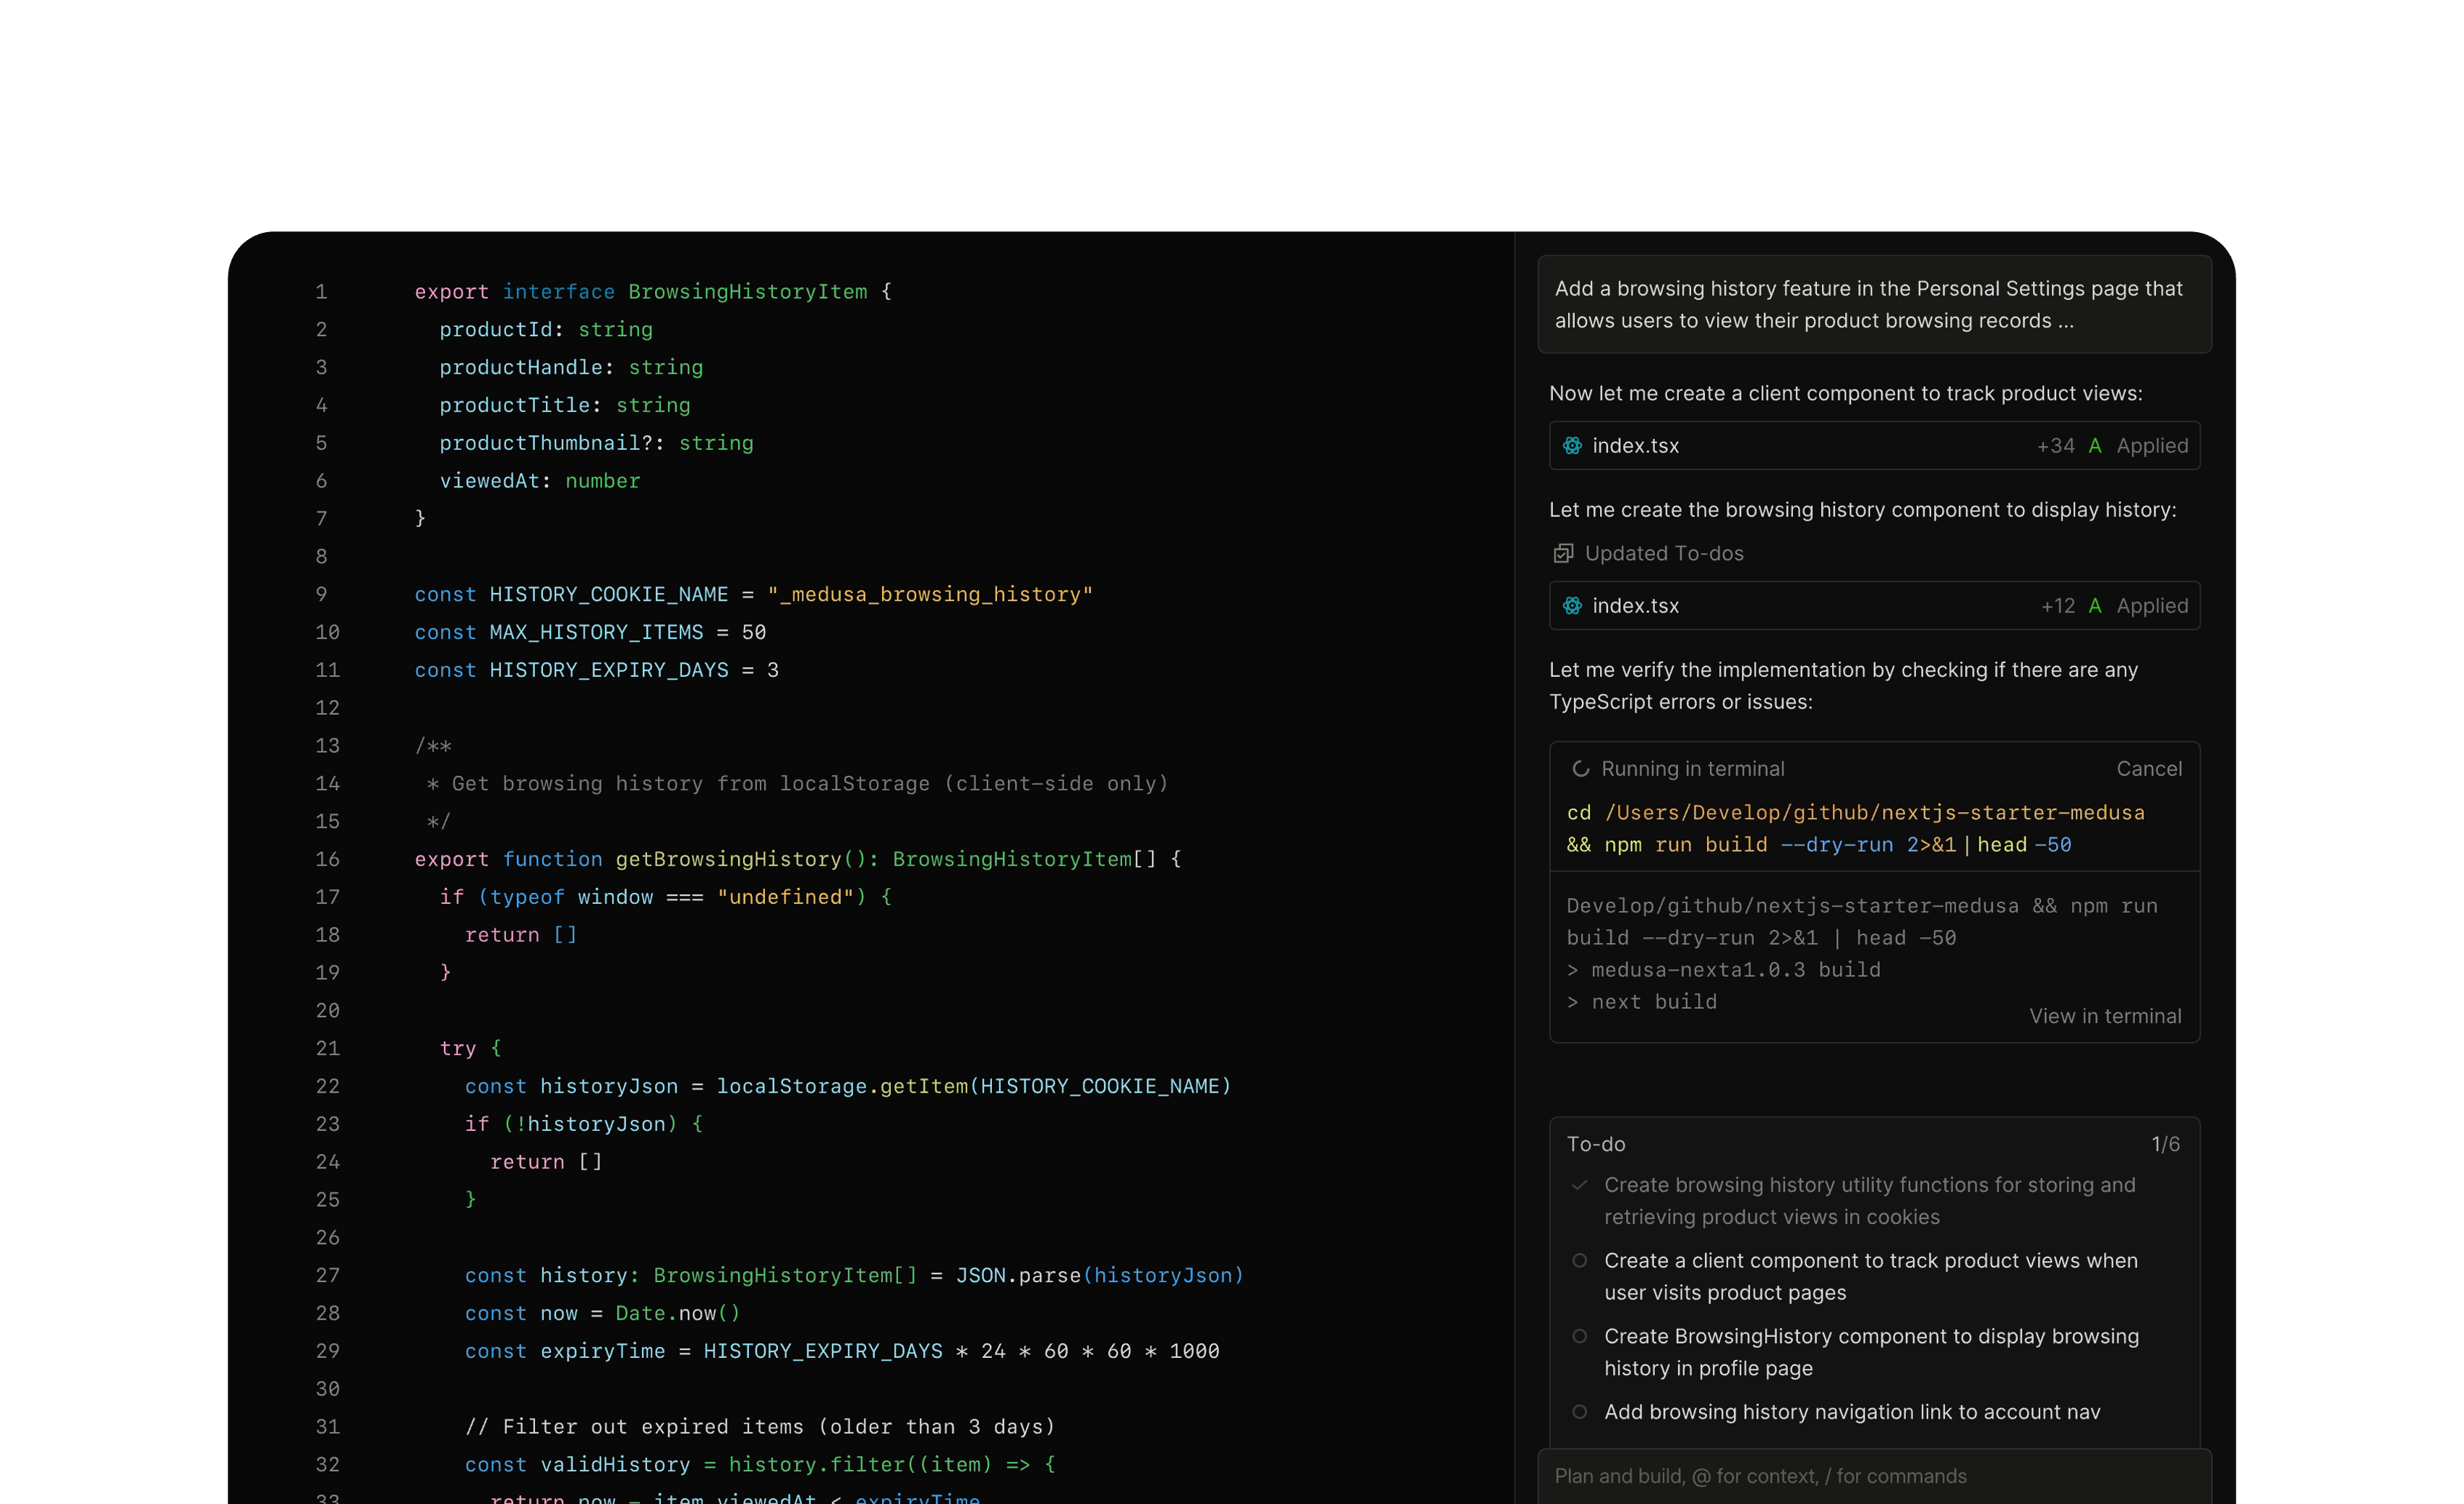Image resolution: width=2464 pixels, height=1504 pixels.
Task: Click the Applied status on the +34 index.tsx
Action: (2152, 446)
